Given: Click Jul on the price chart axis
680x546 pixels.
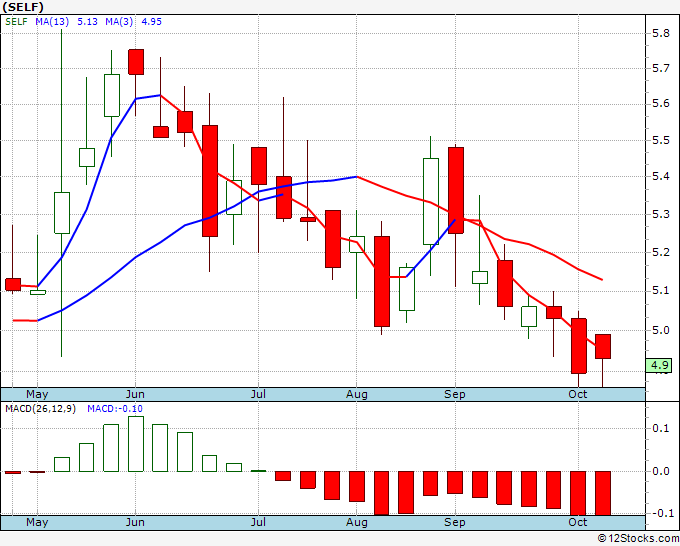Looking at the screenshot, I should coord(258,394).
